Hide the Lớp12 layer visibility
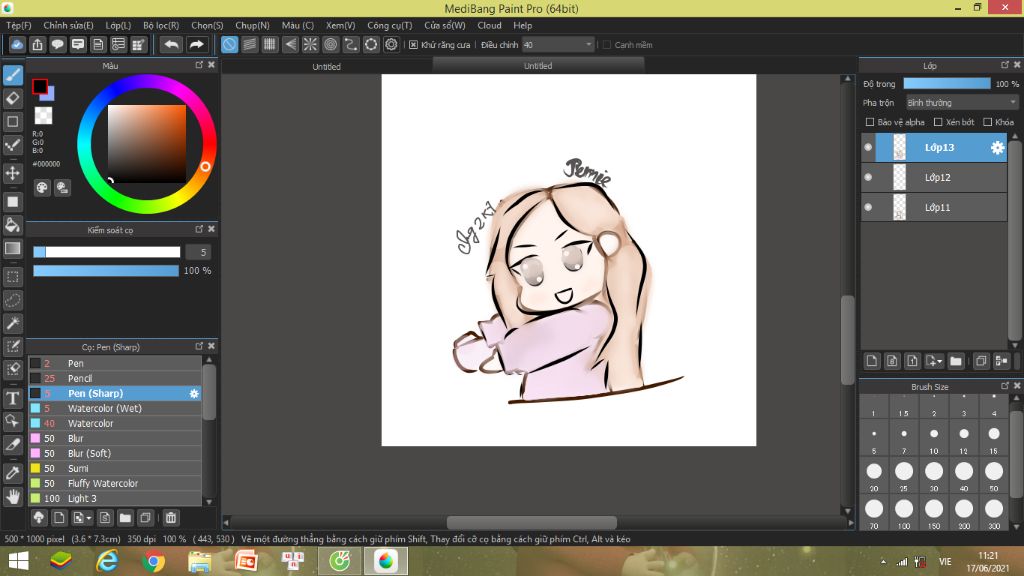1024x576 pixels. [868, 177]
